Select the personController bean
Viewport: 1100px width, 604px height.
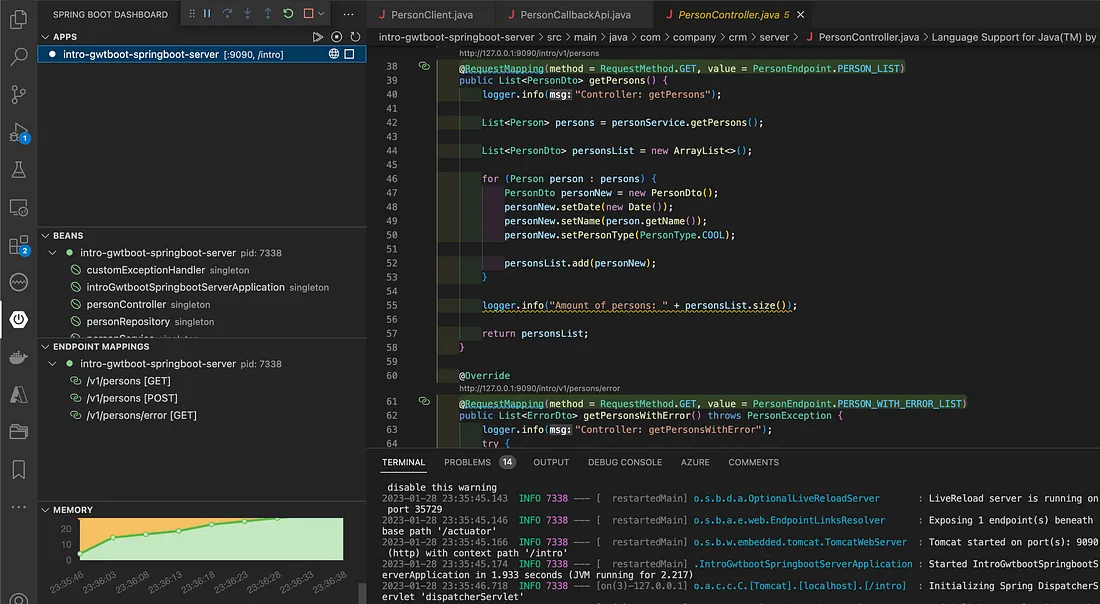[x=202, y=304]
